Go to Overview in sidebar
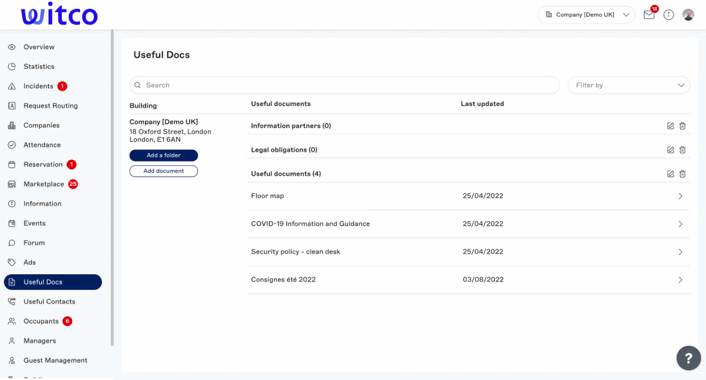This screenshot has width=706, height=380. point(39,47)
